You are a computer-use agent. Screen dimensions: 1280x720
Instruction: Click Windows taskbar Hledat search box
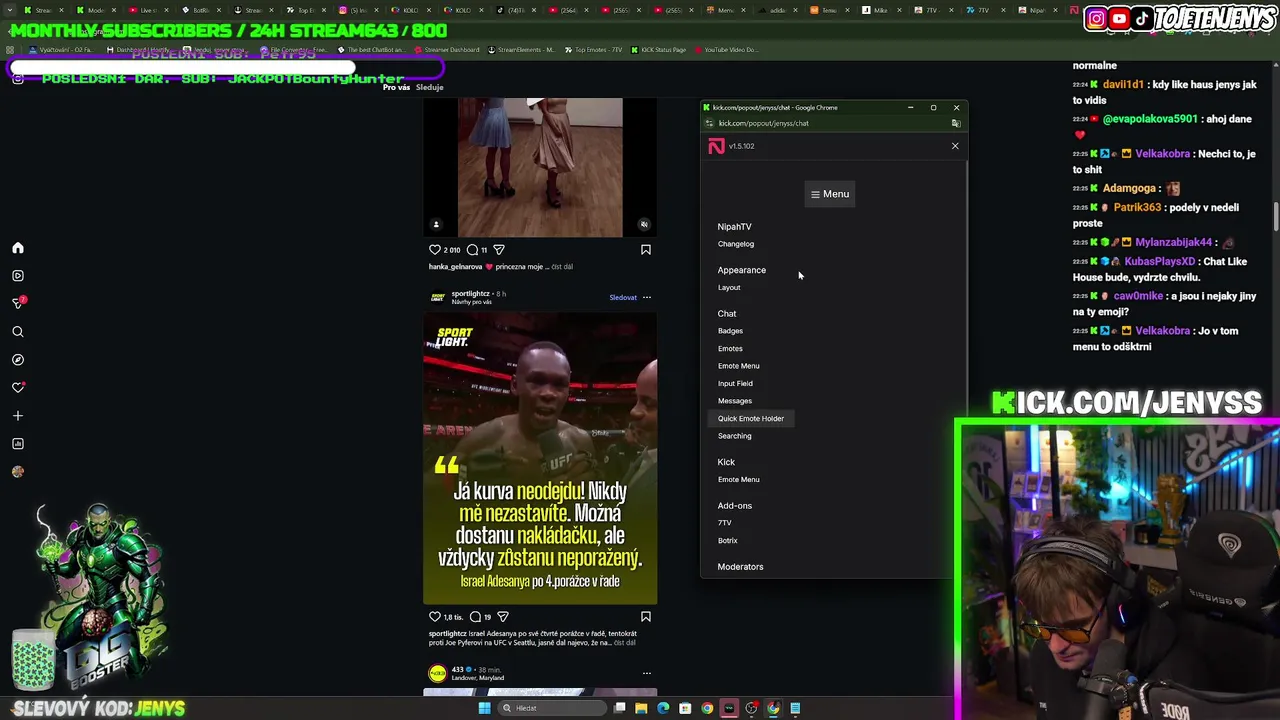pyautogui.click(x=551, y=708)
